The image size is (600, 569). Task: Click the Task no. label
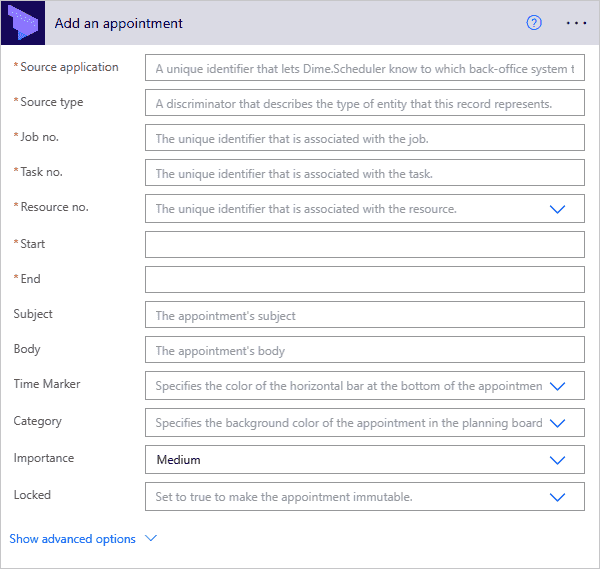41,172
